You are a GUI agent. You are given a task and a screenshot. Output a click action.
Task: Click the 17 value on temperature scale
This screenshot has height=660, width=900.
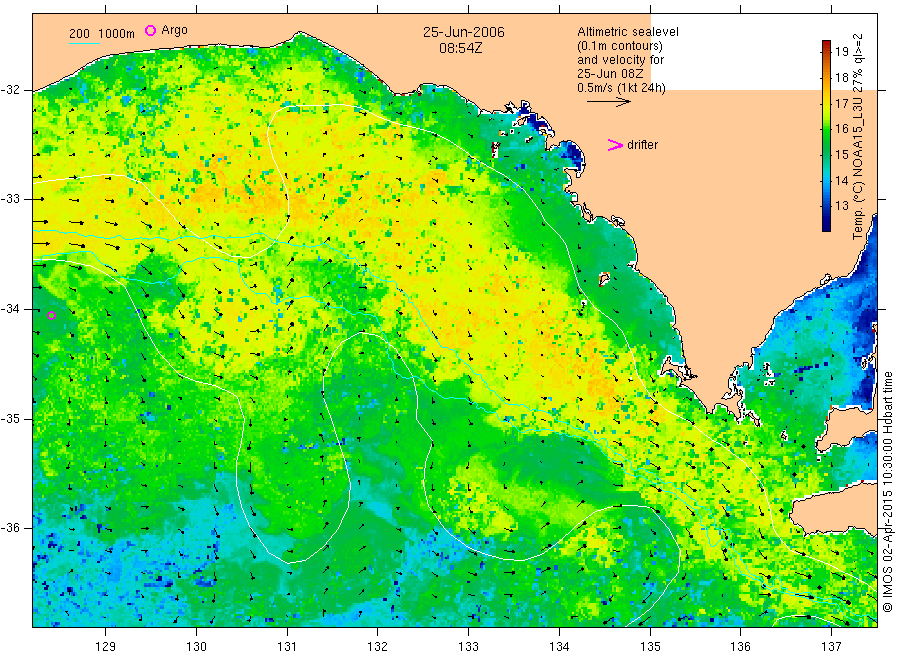[841, 104]
